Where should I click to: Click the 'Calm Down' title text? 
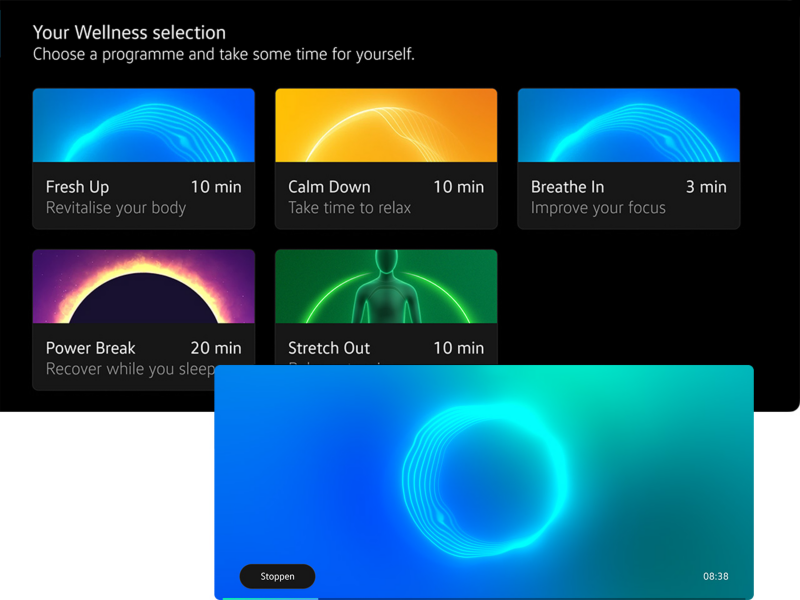coord(329,187)
